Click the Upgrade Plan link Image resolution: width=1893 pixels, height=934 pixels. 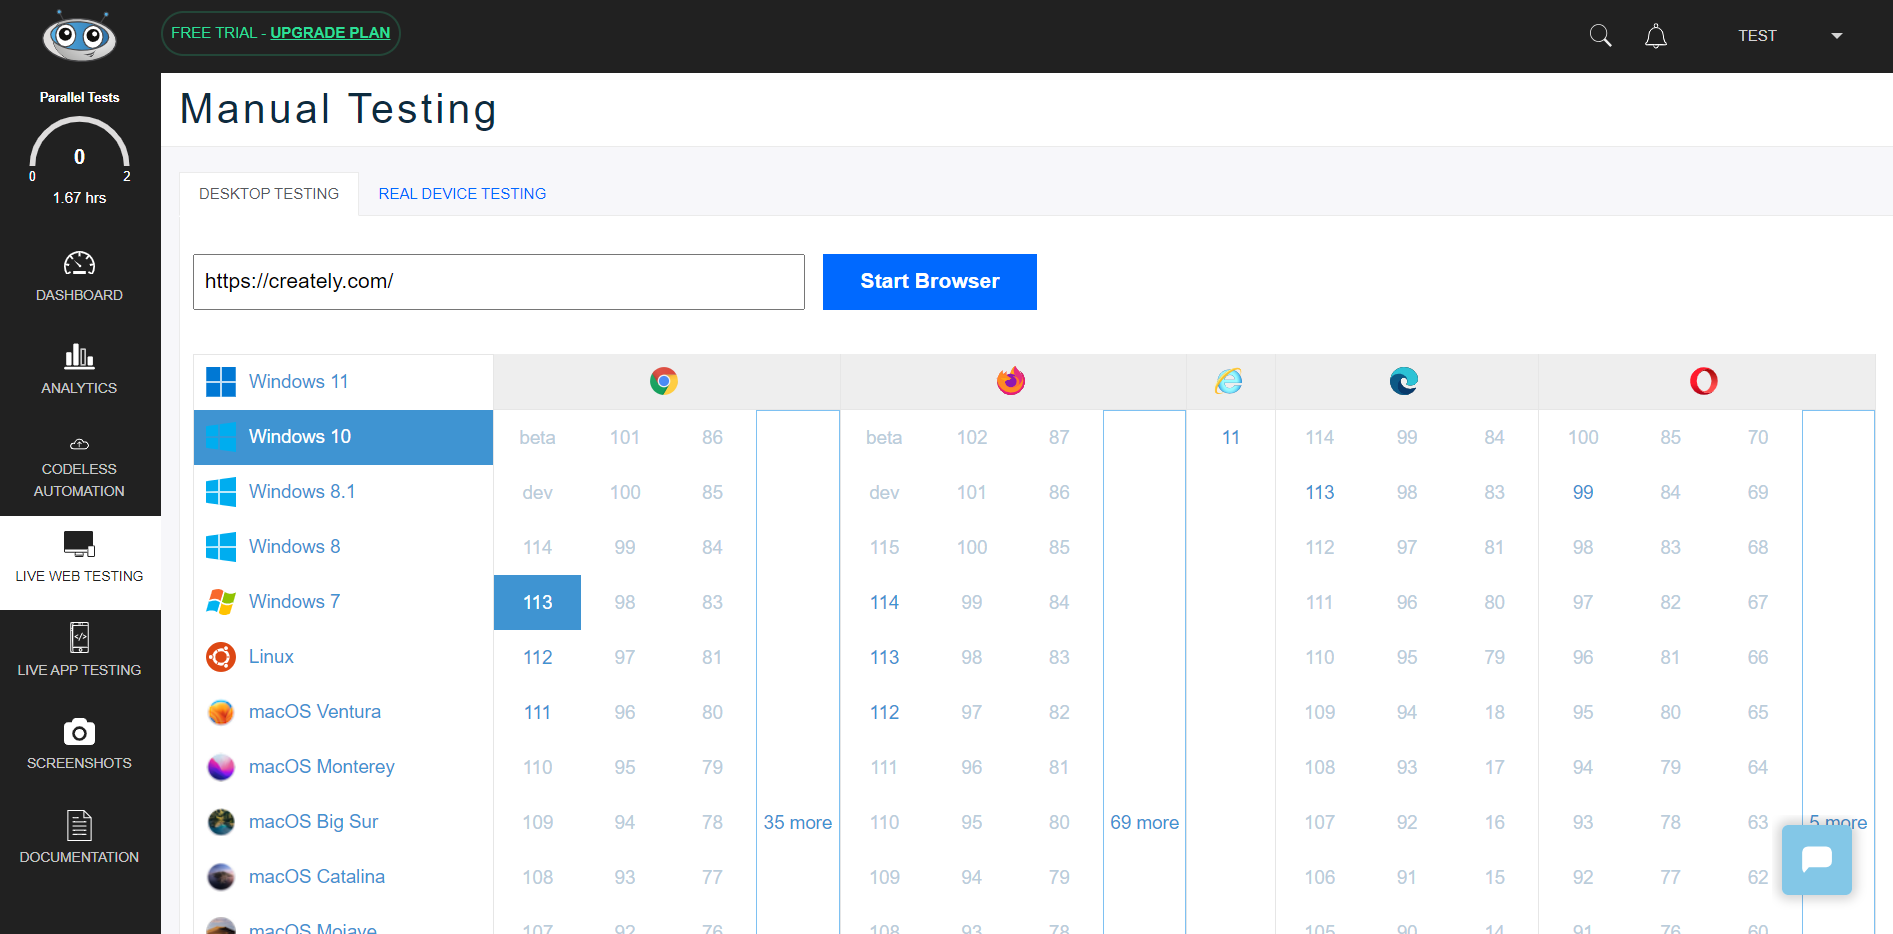pyautogui.click(x=330, y=33)
